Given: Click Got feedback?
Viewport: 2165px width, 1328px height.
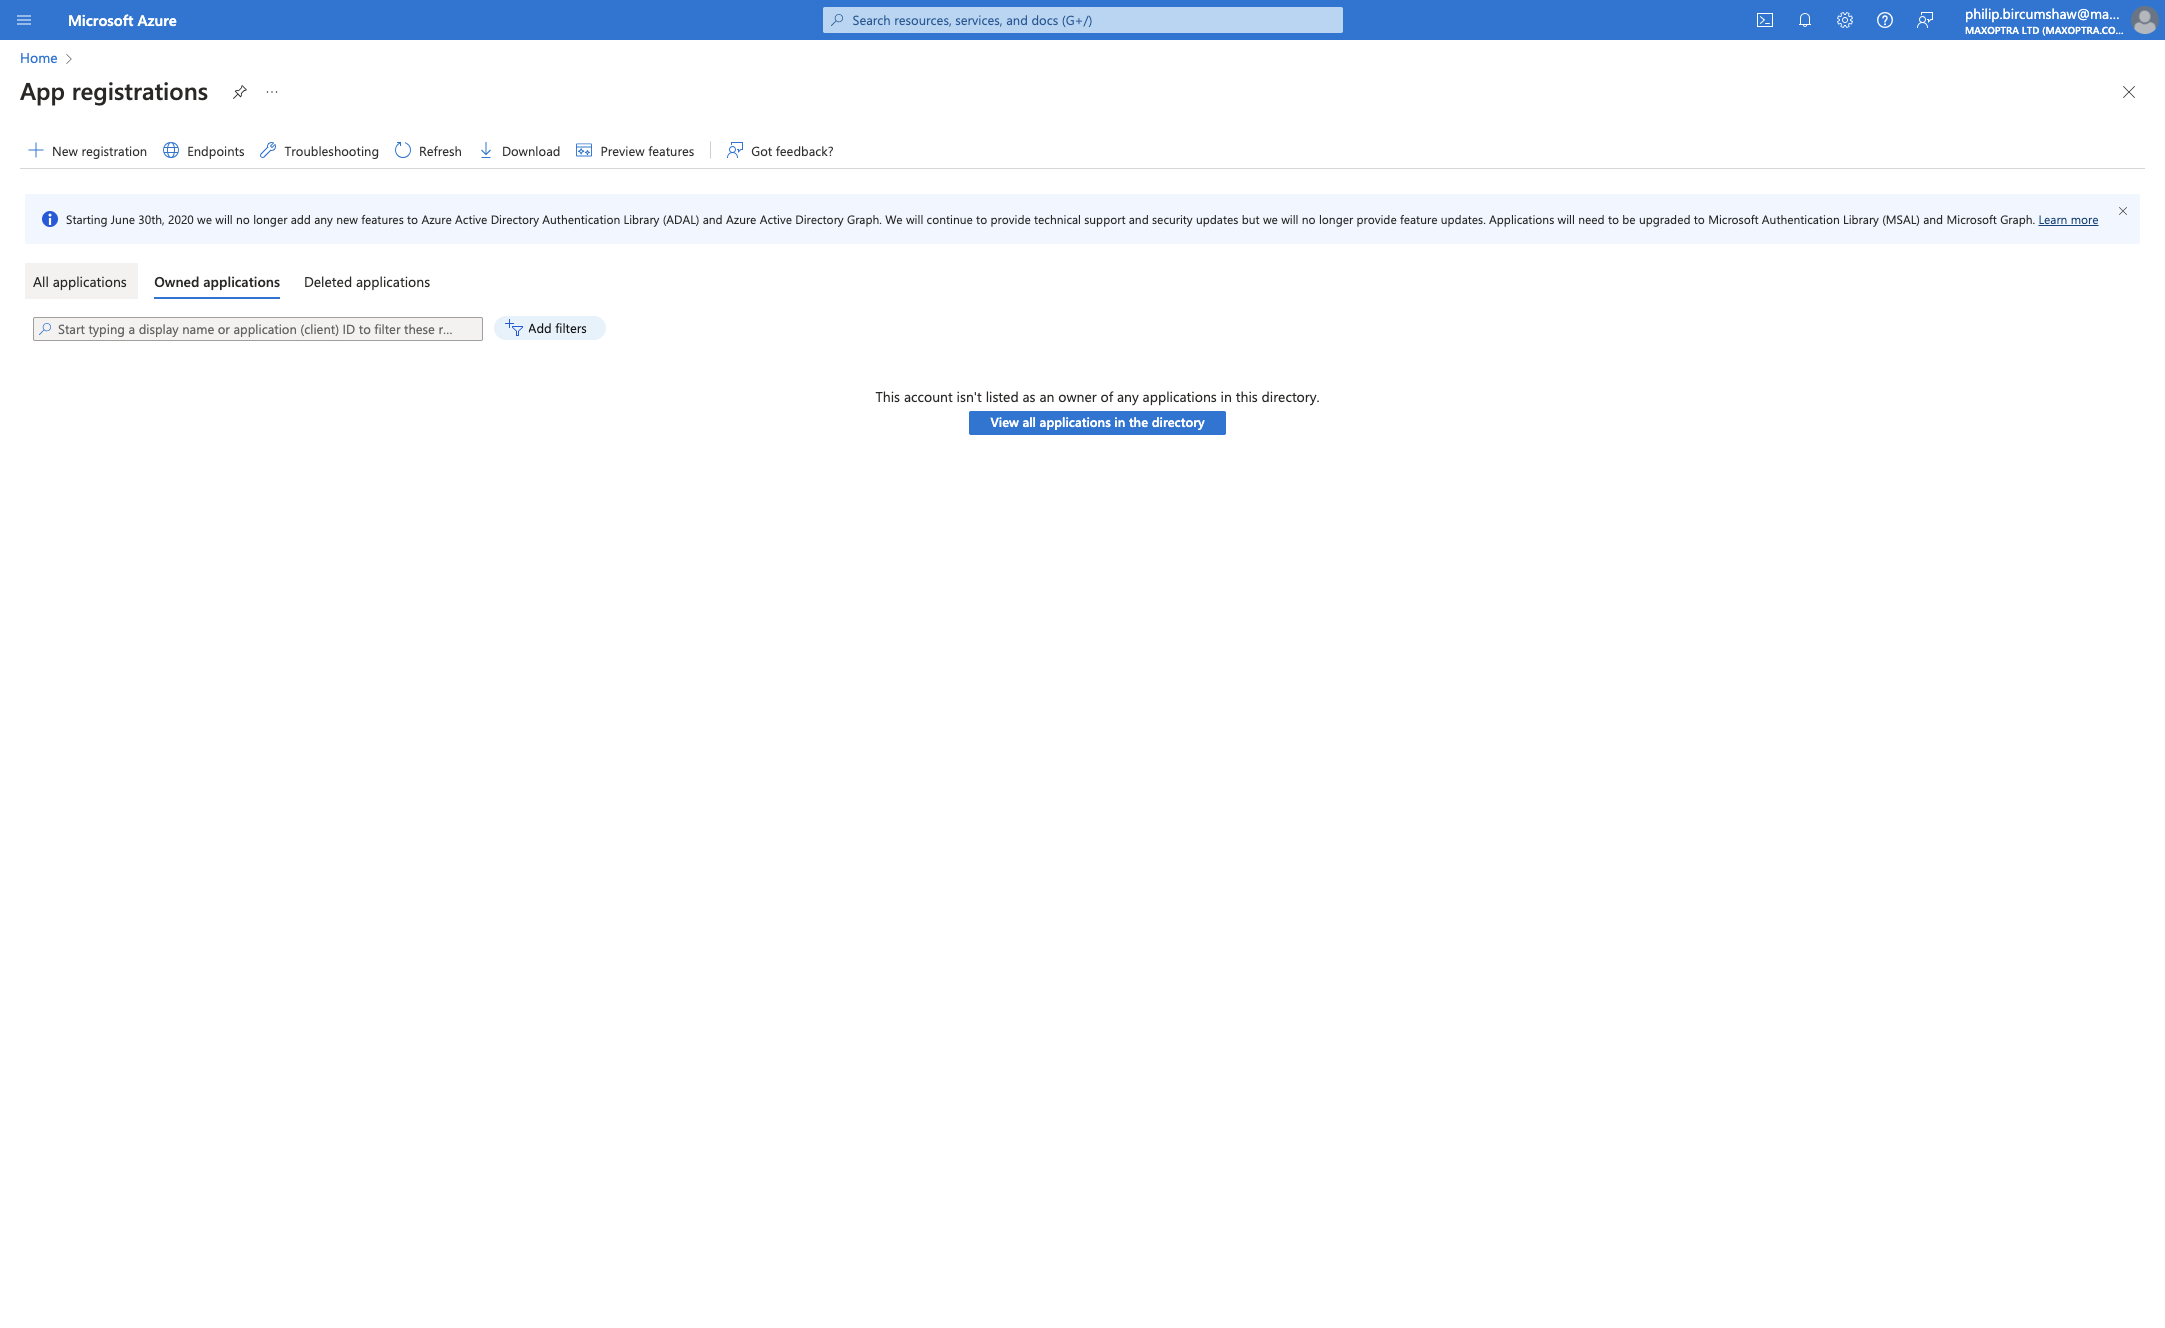Looking at the screenshot, I should [780, 151].
